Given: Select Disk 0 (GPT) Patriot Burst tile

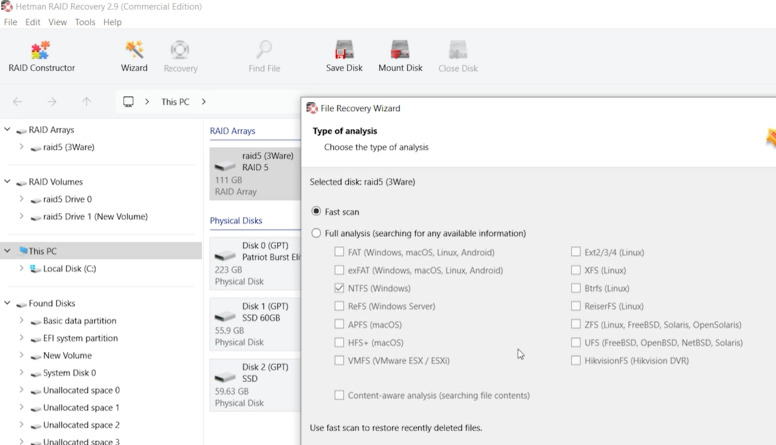Looking at the screenshot, I should 254,263.
